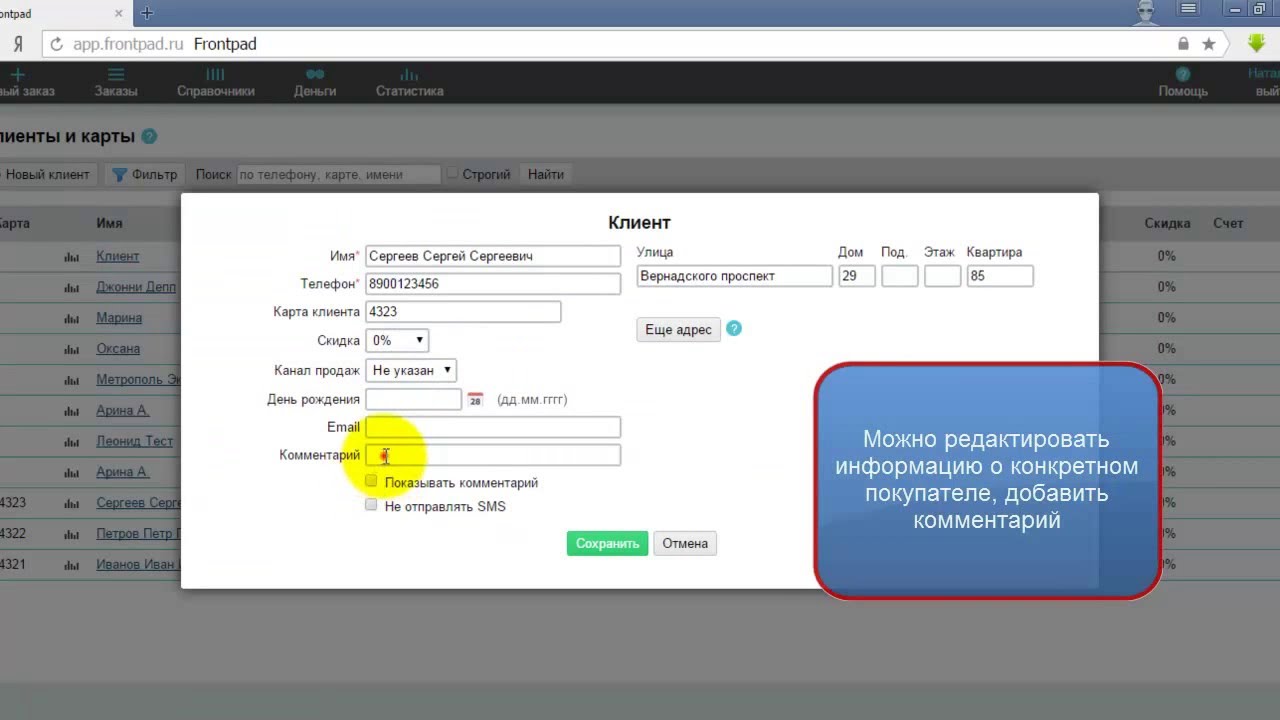1280x720 pixels.
Task: Open the Канал продаж dropdown
Action: (x=411, y=370)
